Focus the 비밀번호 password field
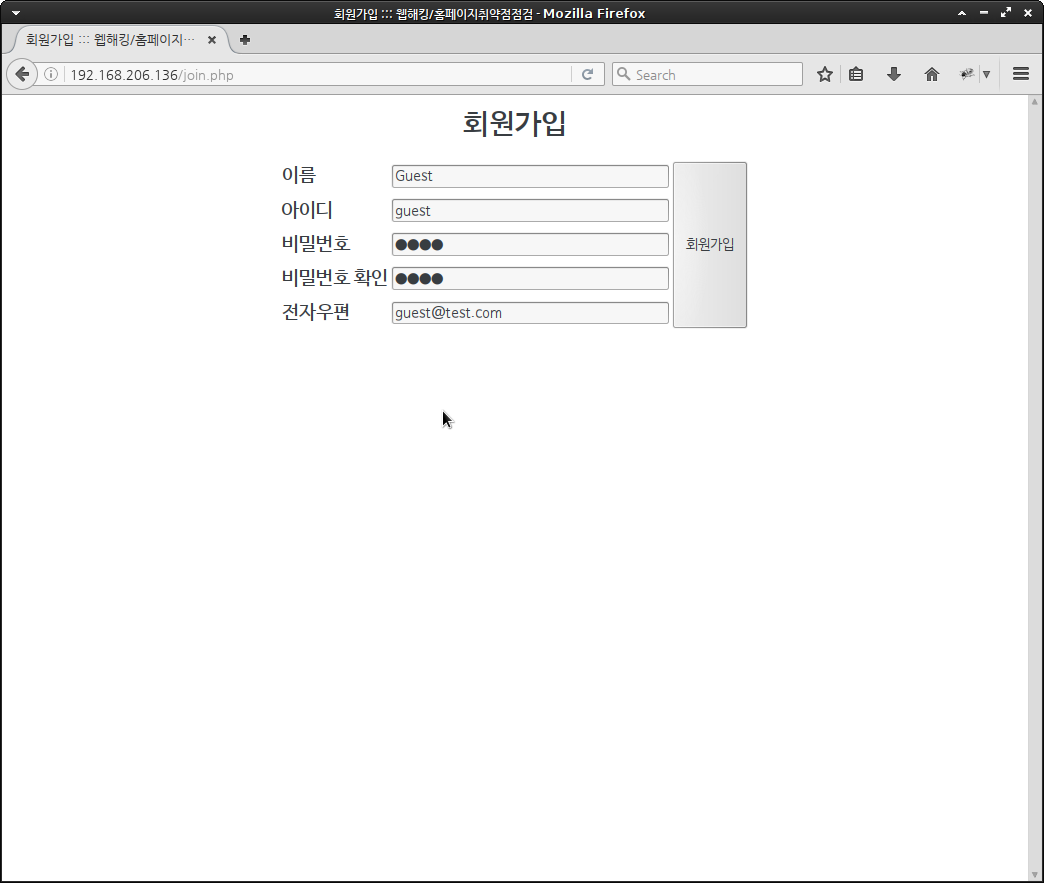Image resolution: width=1044 pixels, height=883 pixels. click(530, 244)
